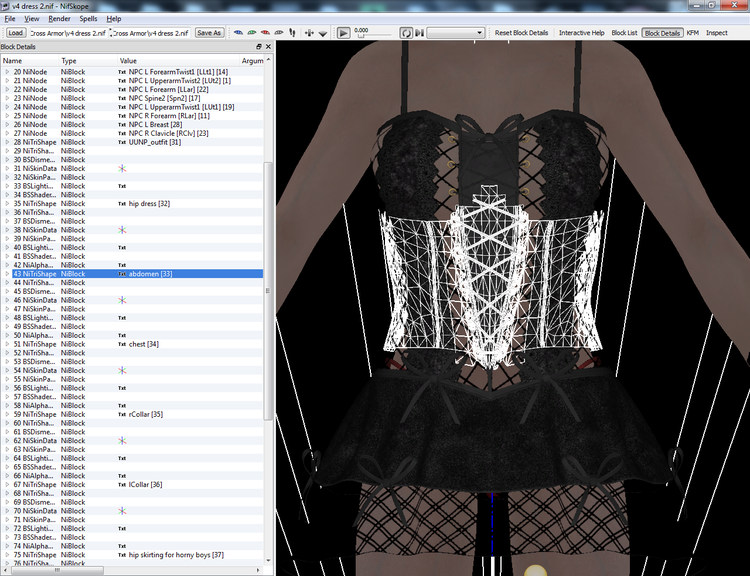This screenshot has width=750, height=576.
Task: Click the Txt icon in the chest row
Action: [x=122, y=344]
